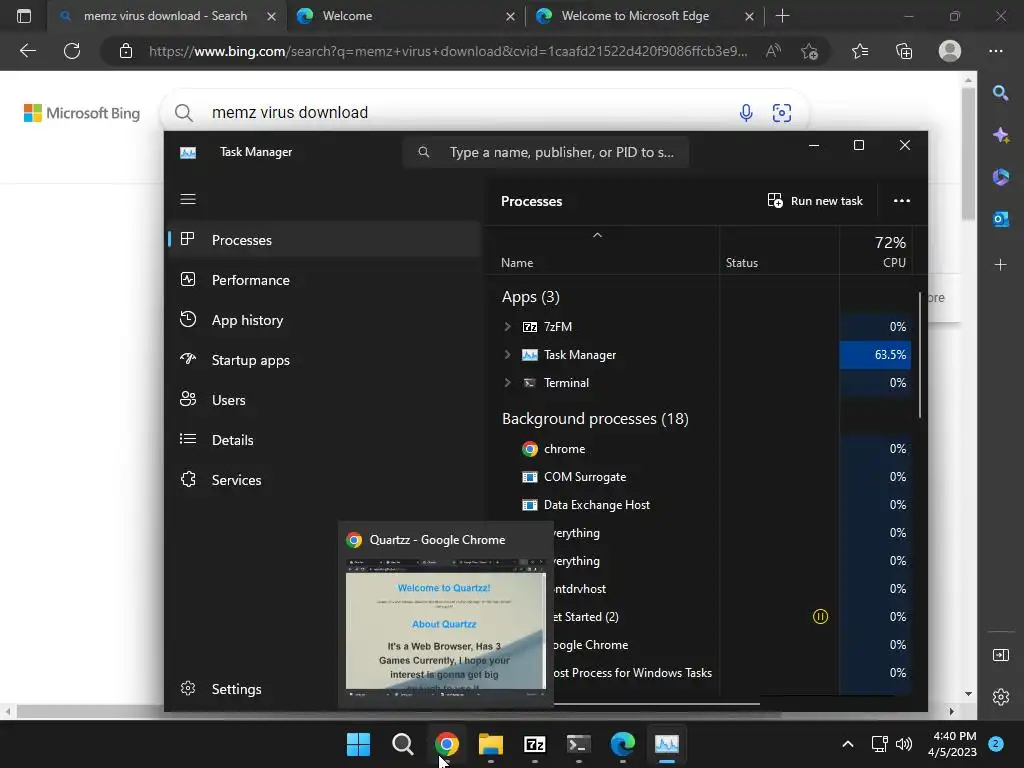Screen dimensions: 1024x768
Task: Open File Explorer from taskbar
Action: (x=490, y=744)
